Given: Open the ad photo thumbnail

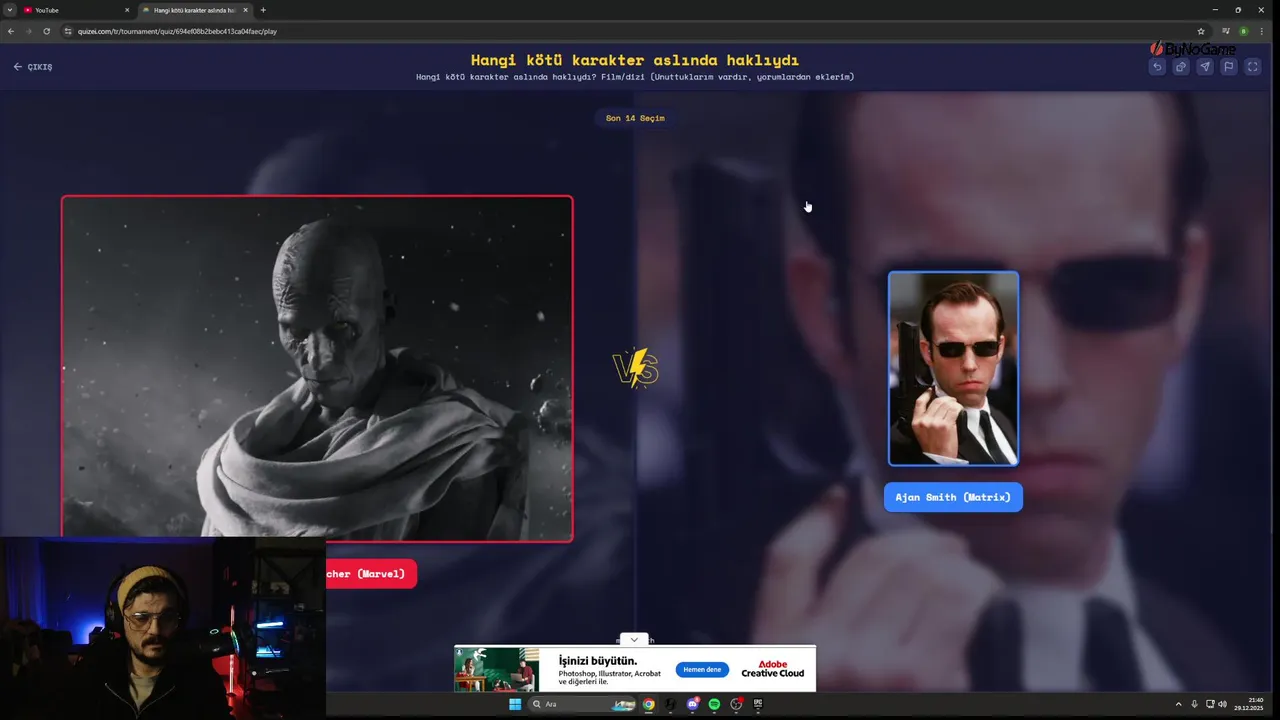Looking at the screenshot, I should point(496,669).
